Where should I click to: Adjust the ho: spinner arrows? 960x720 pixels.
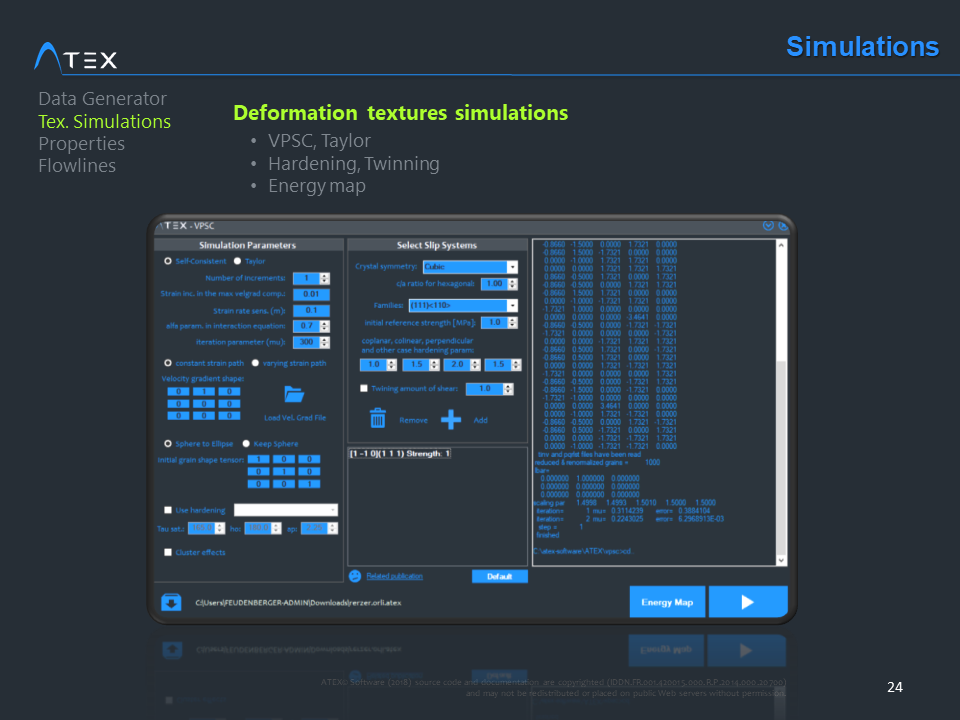[276, 528]
